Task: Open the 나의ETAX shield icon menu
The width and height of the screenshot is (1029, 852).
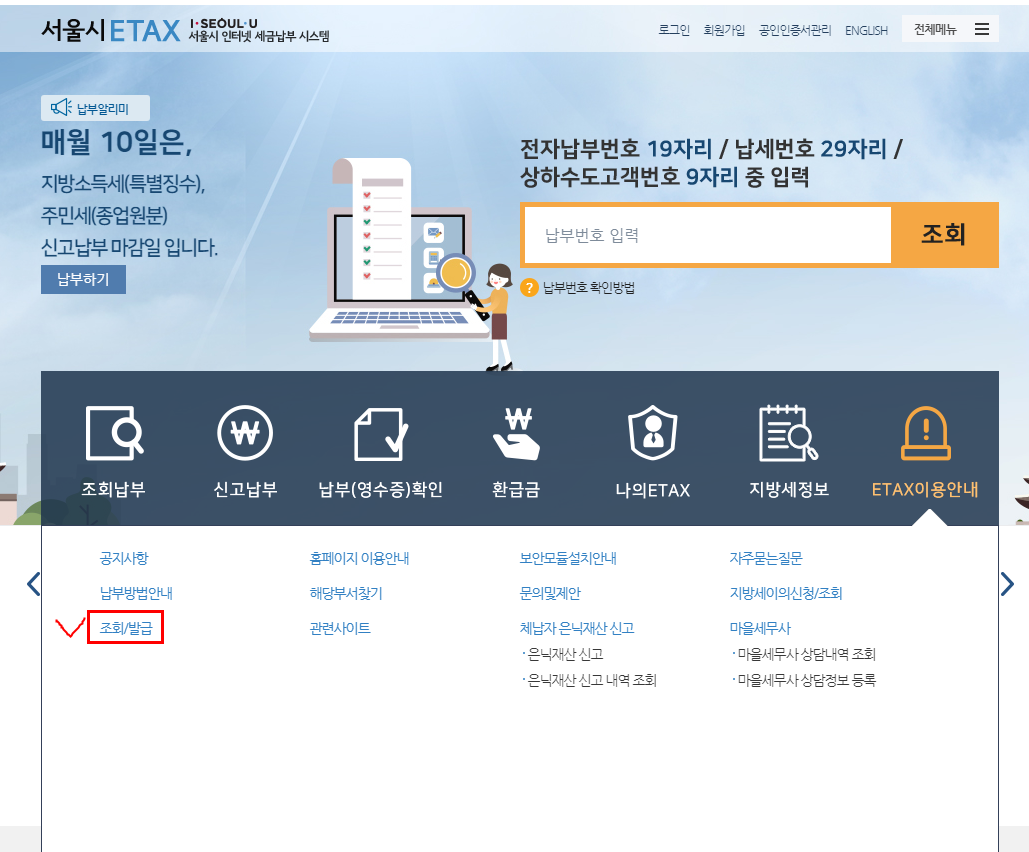Action: point(652,433)
